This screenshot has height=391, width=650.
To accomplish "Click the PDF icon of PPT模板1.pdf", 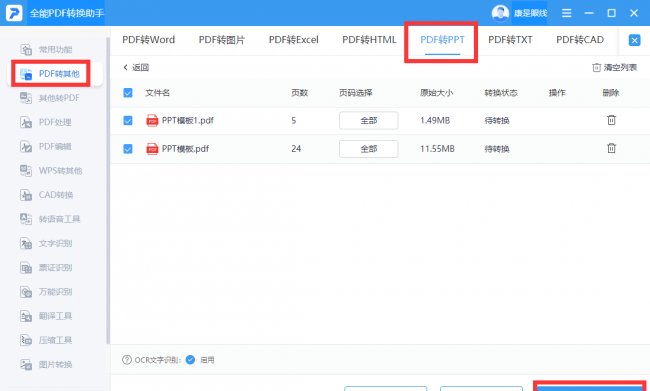I will (x=152, y=121).
